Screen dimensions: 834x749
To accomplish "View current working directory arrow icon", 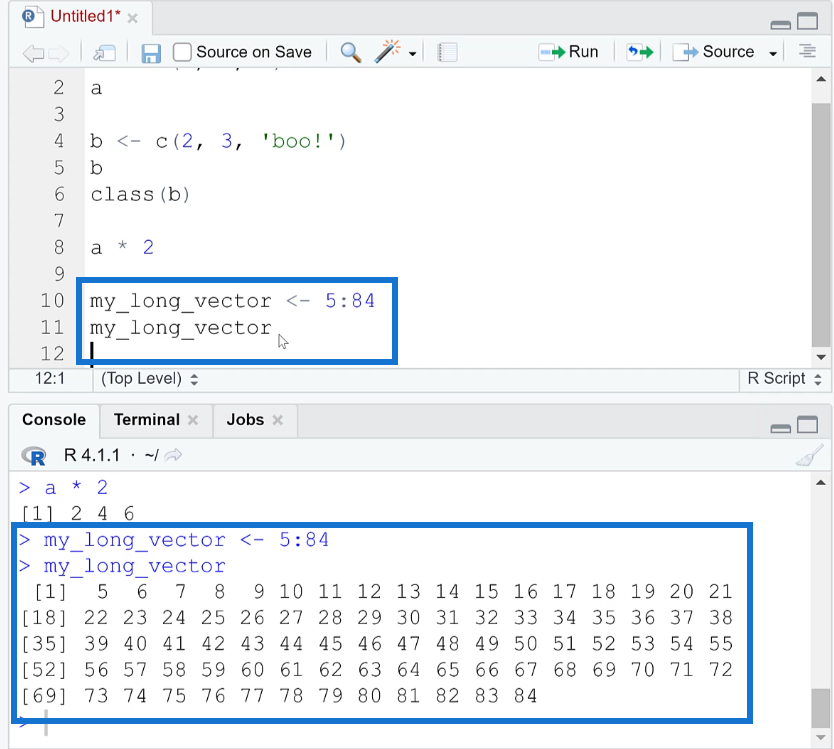I will pyautogui.click(x=173, y=455).
